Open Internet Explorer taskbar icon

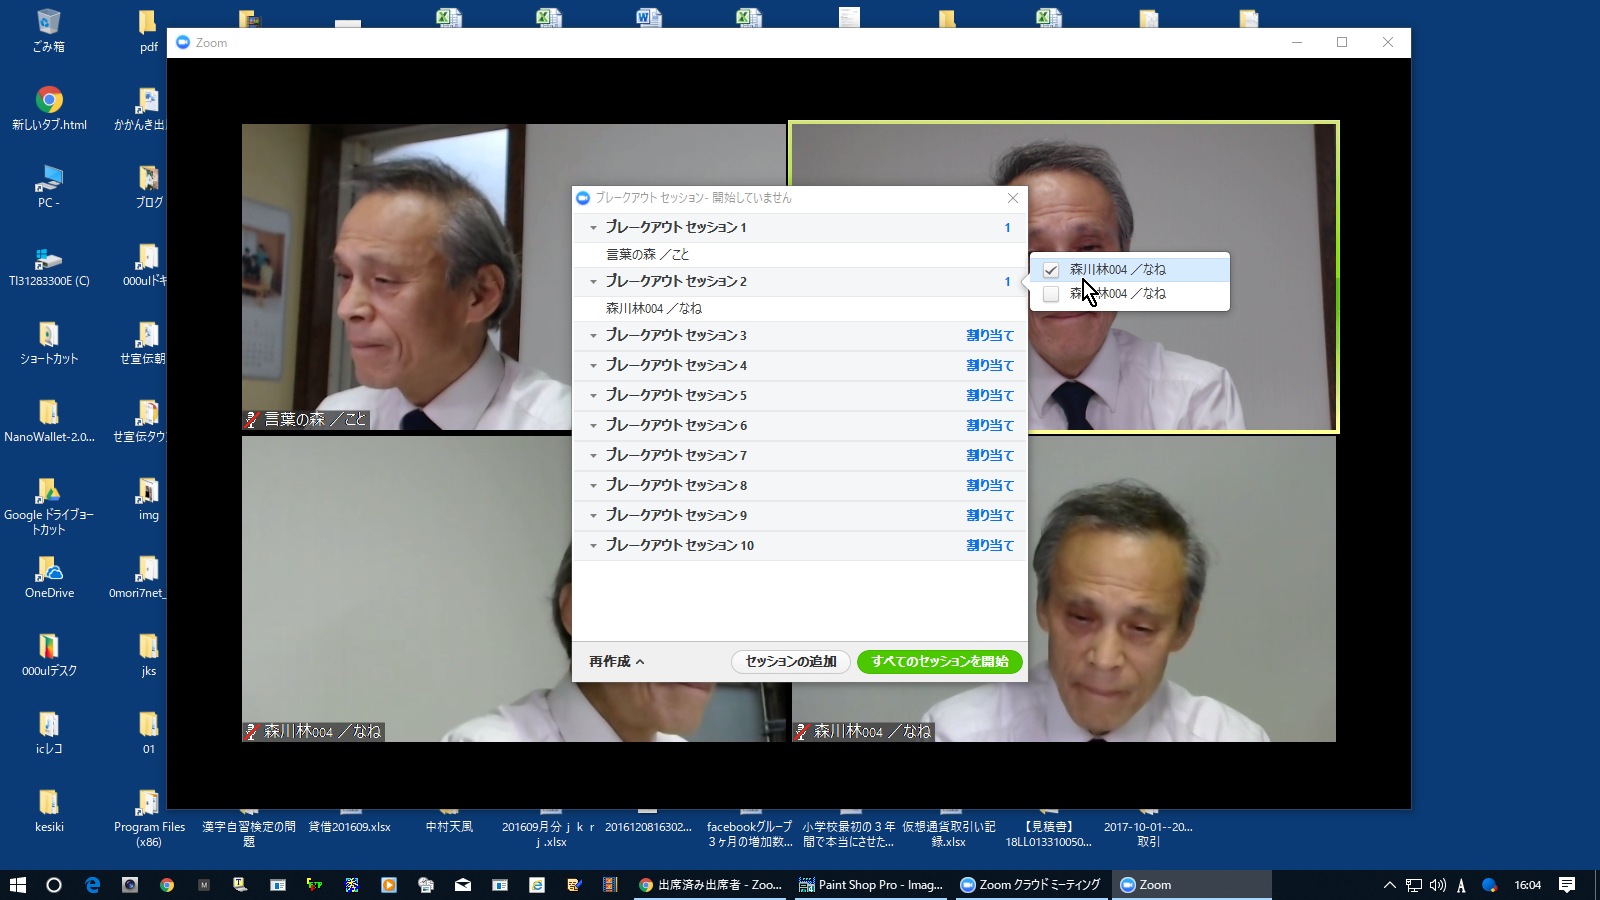[x=537, y=885]
